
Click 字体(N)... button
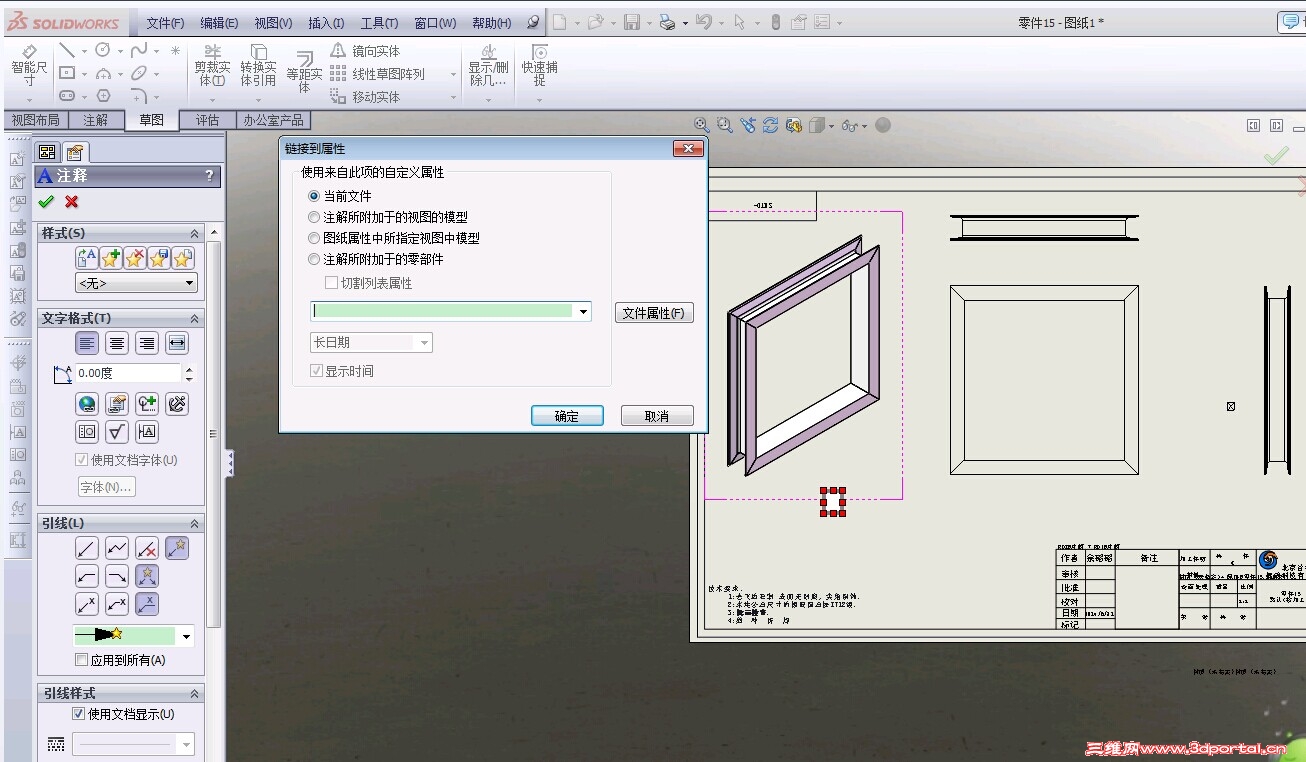click(106, 487)
